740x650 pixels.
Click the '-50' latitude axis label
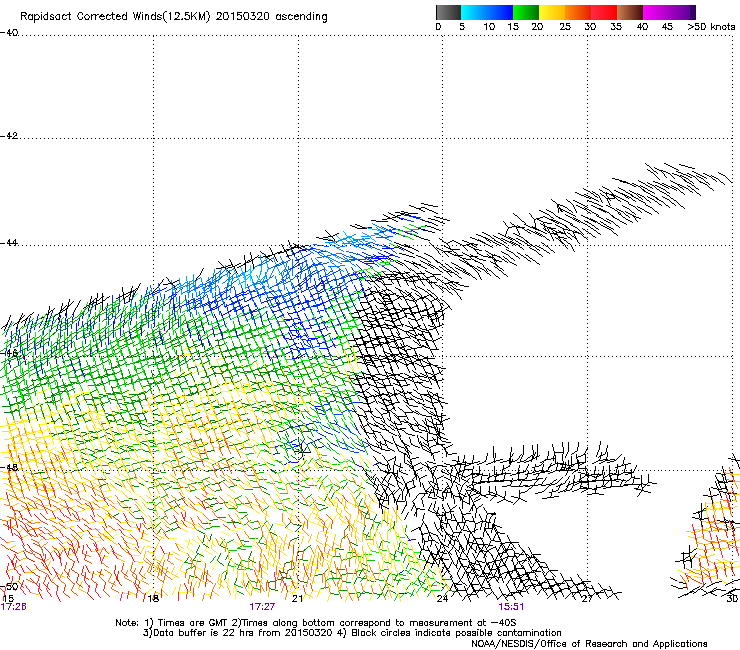[9, 587]
